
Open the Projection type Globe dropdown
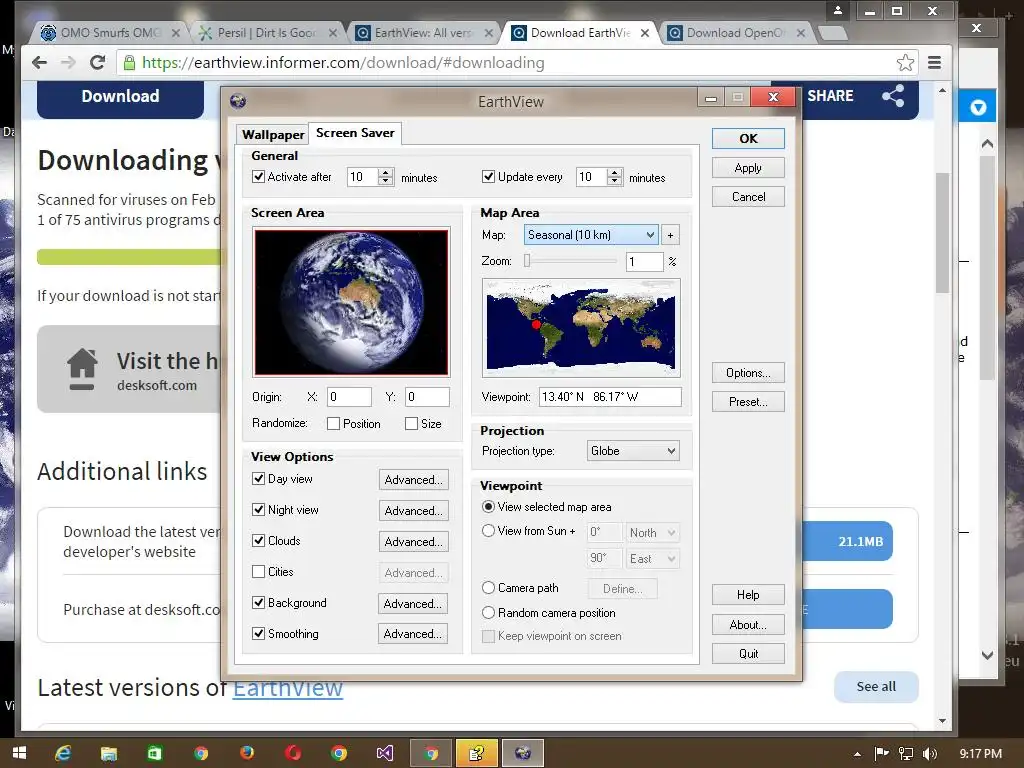[633, 451]
